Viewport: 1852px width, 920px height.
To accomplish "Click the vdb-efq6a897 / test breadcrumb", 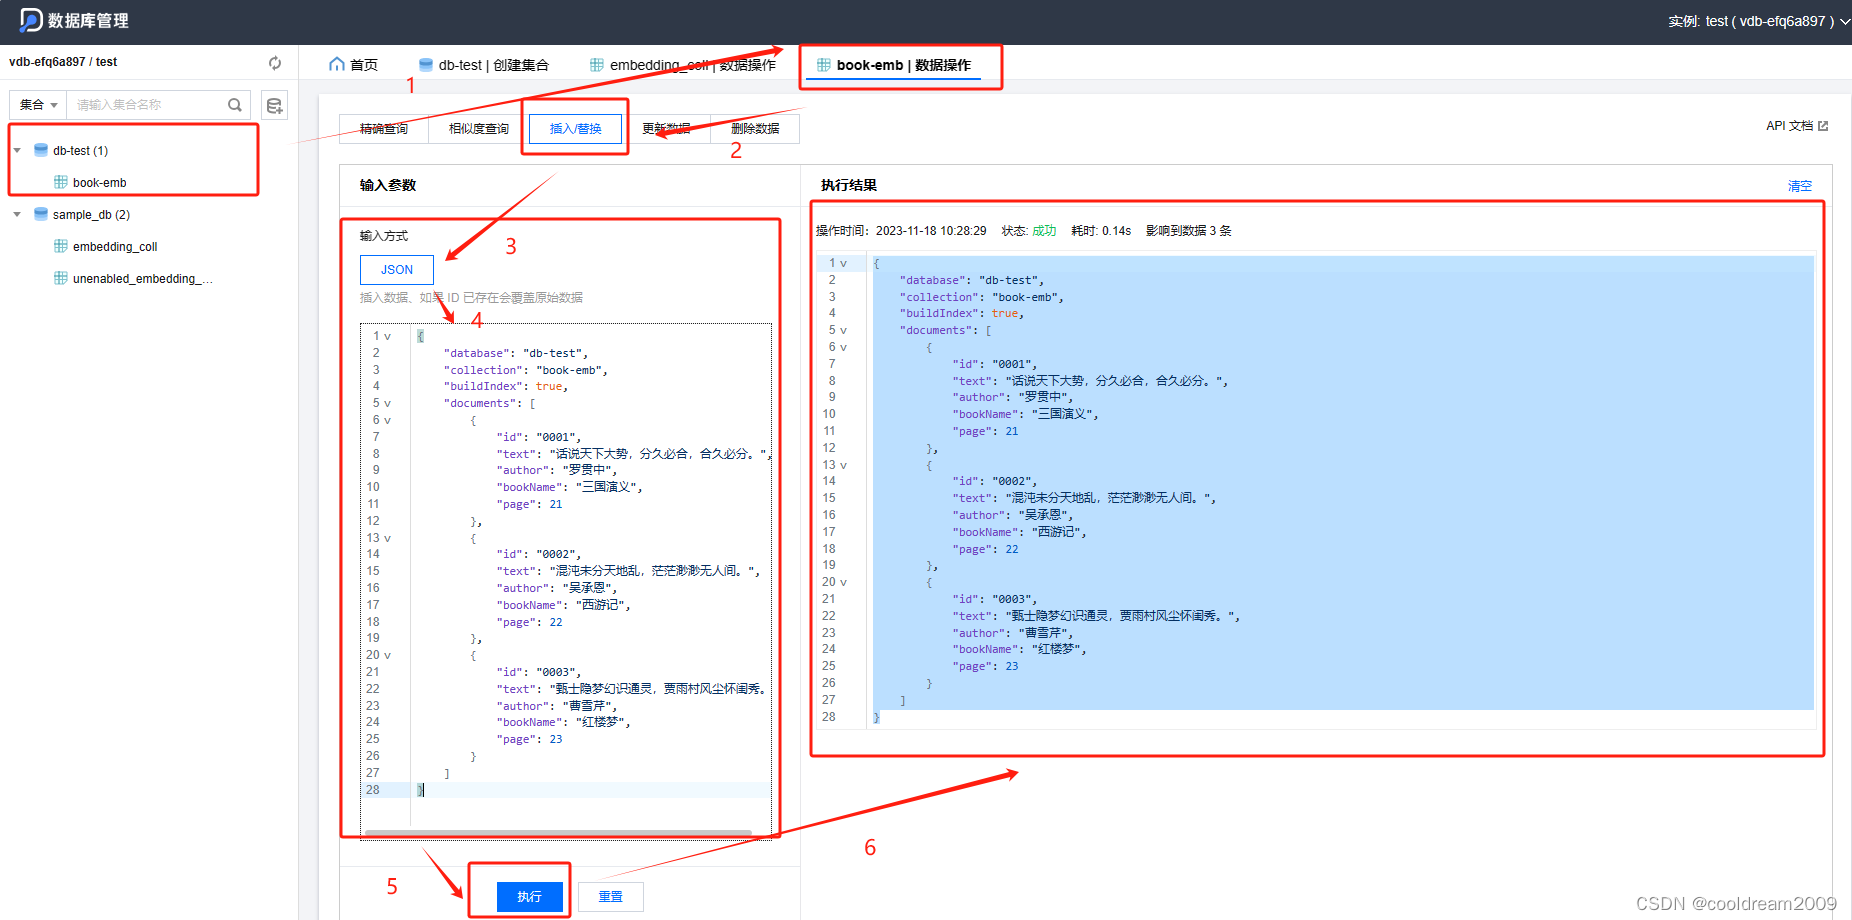I will coord(63,62).
